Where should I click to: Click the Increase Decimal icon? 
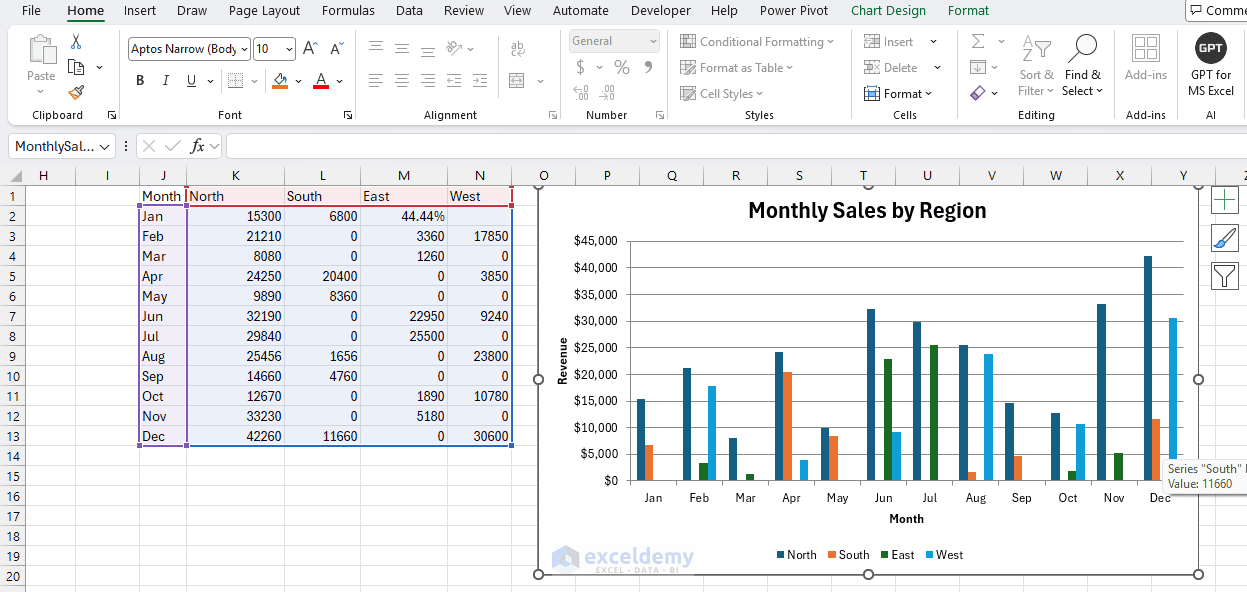click(581, 93)
